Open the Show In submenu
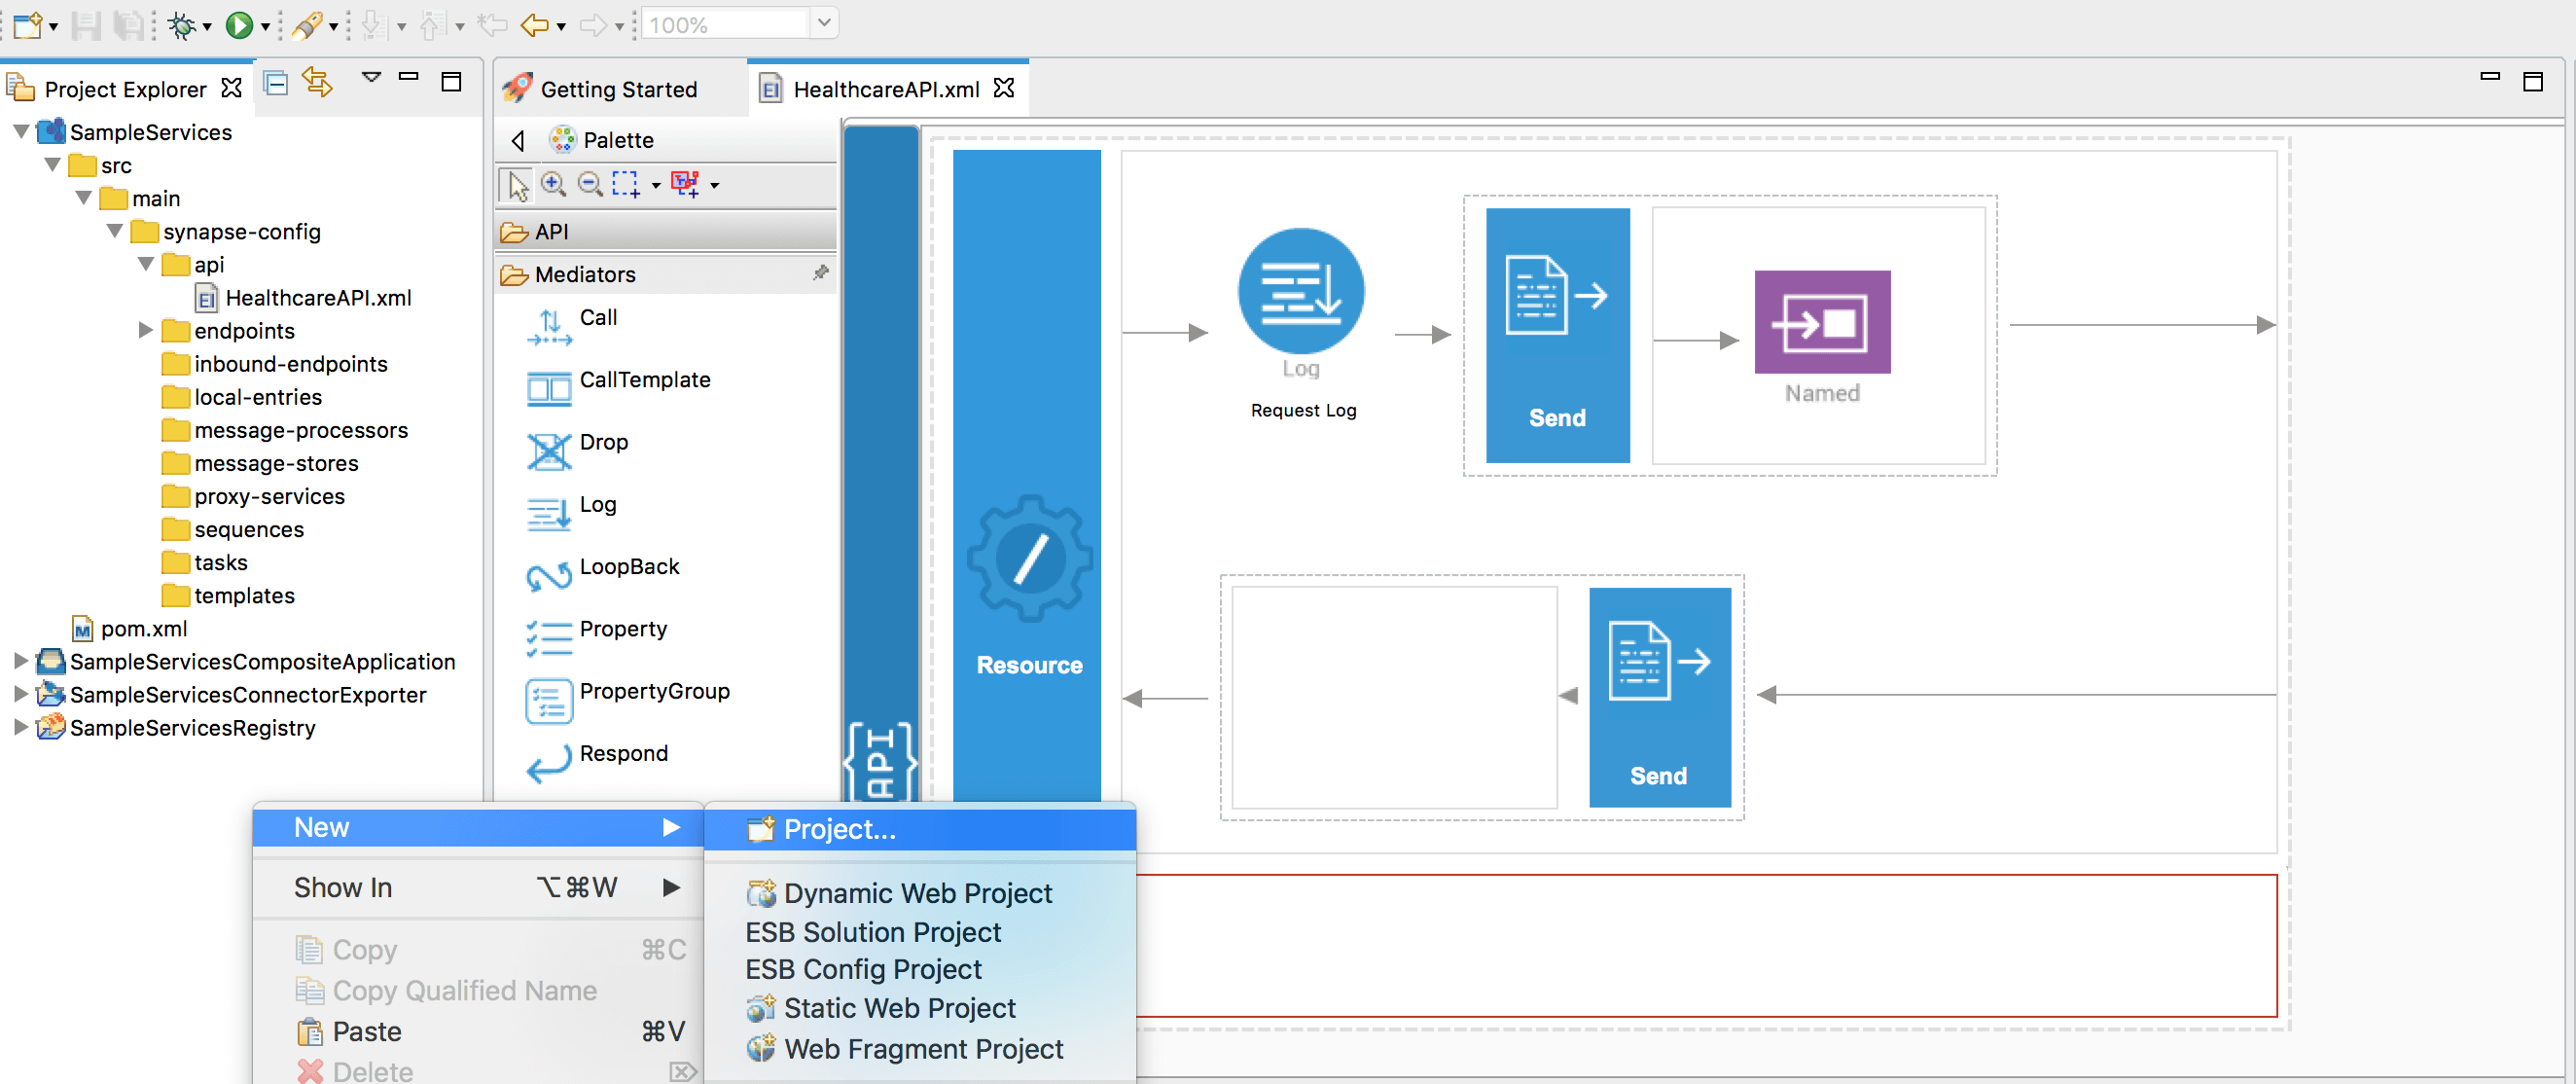This screenshot has width=2576, height=1084. (x=478, y=888)
